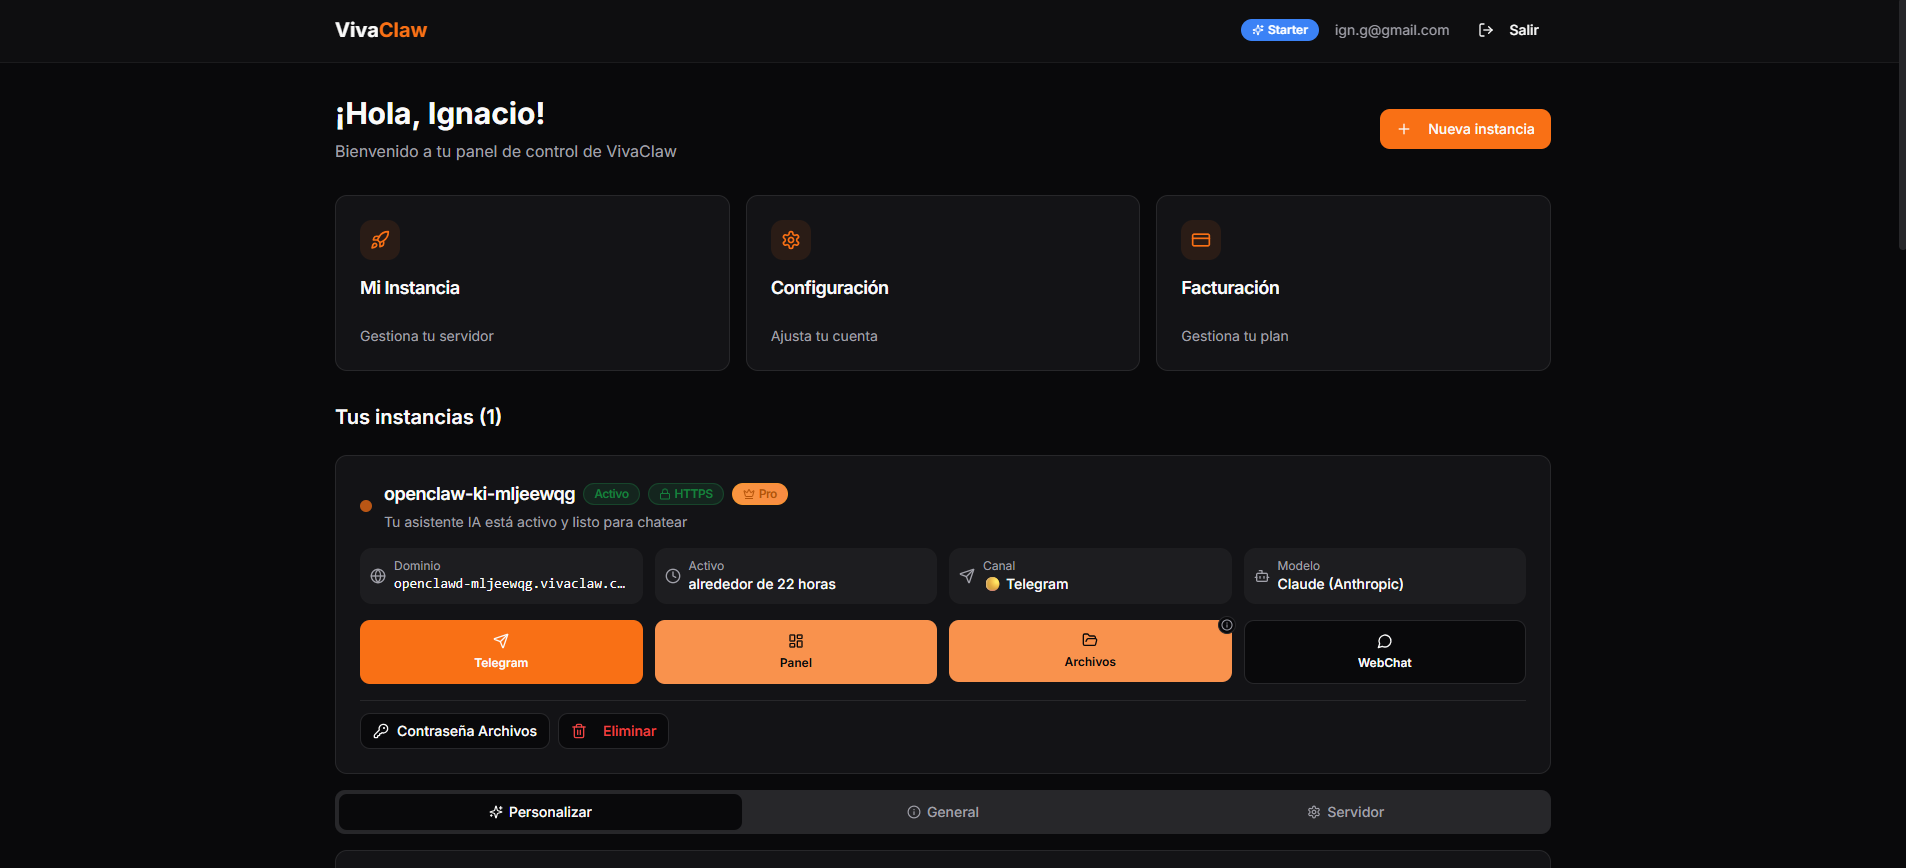Click the ign.g@gmail.com account email
The width and height of the screenshot is (1906, 868).
pos(1392,30)
